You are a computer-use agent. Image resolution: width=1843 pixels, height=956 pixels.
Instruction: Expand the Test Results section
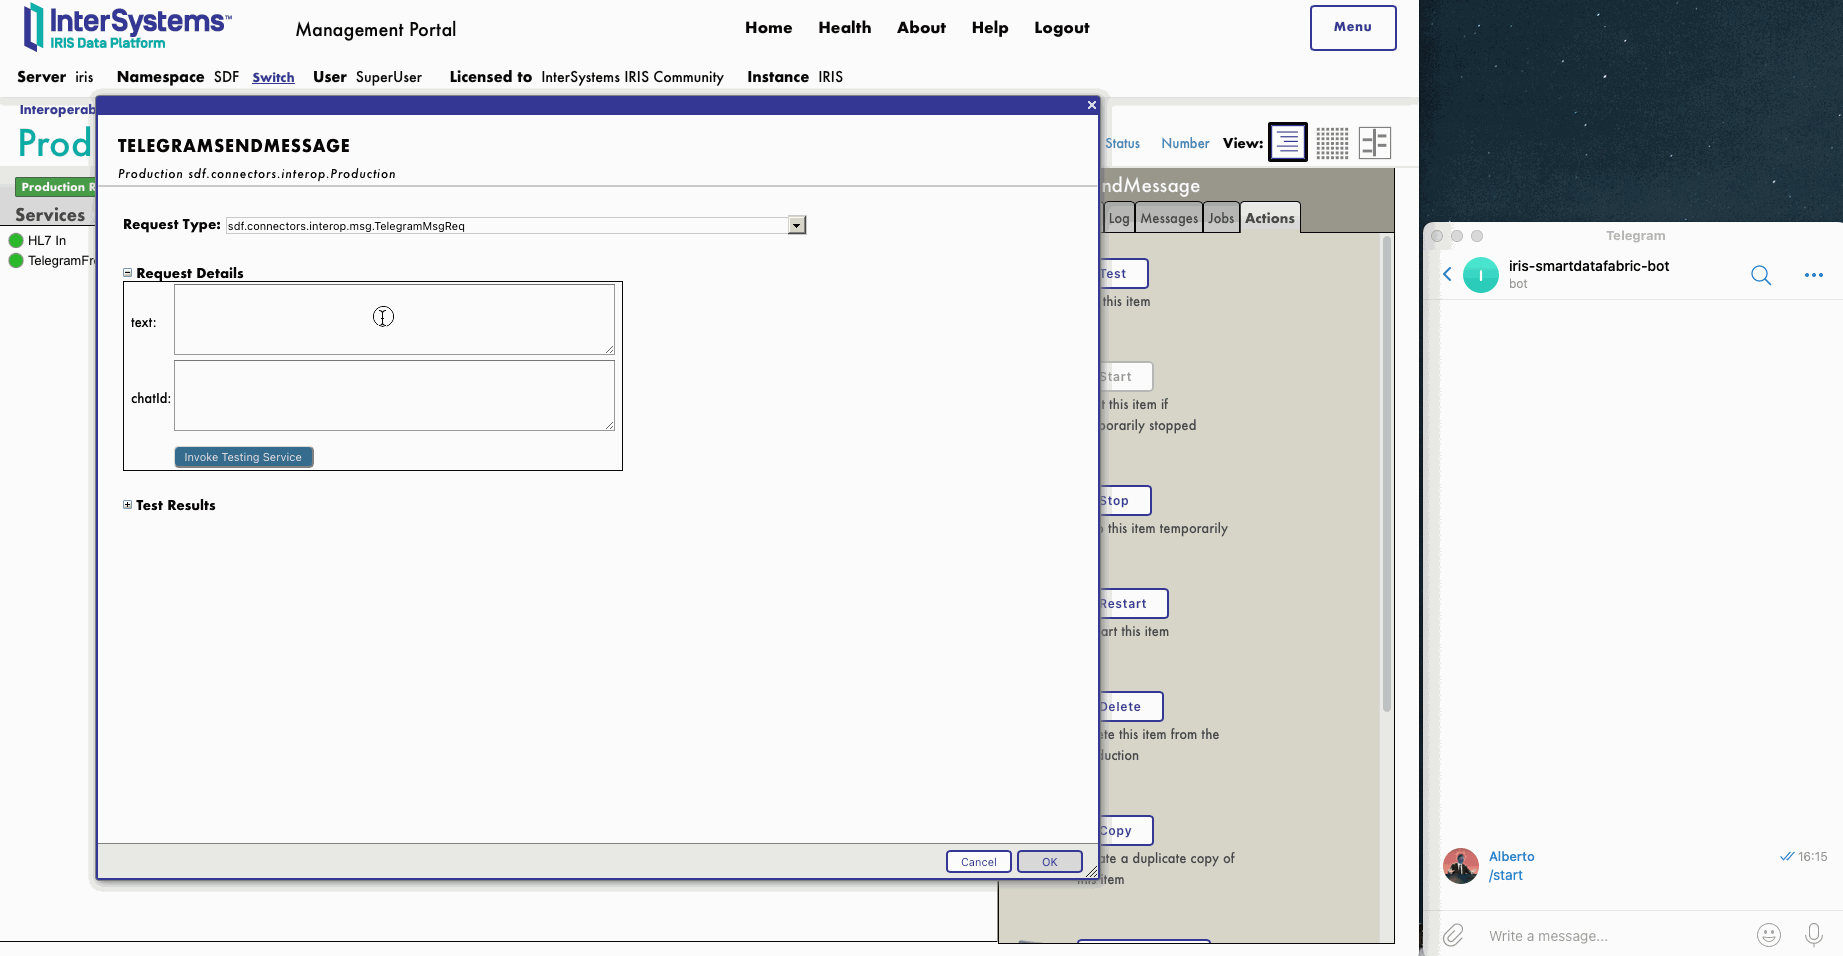pos(127,504)
